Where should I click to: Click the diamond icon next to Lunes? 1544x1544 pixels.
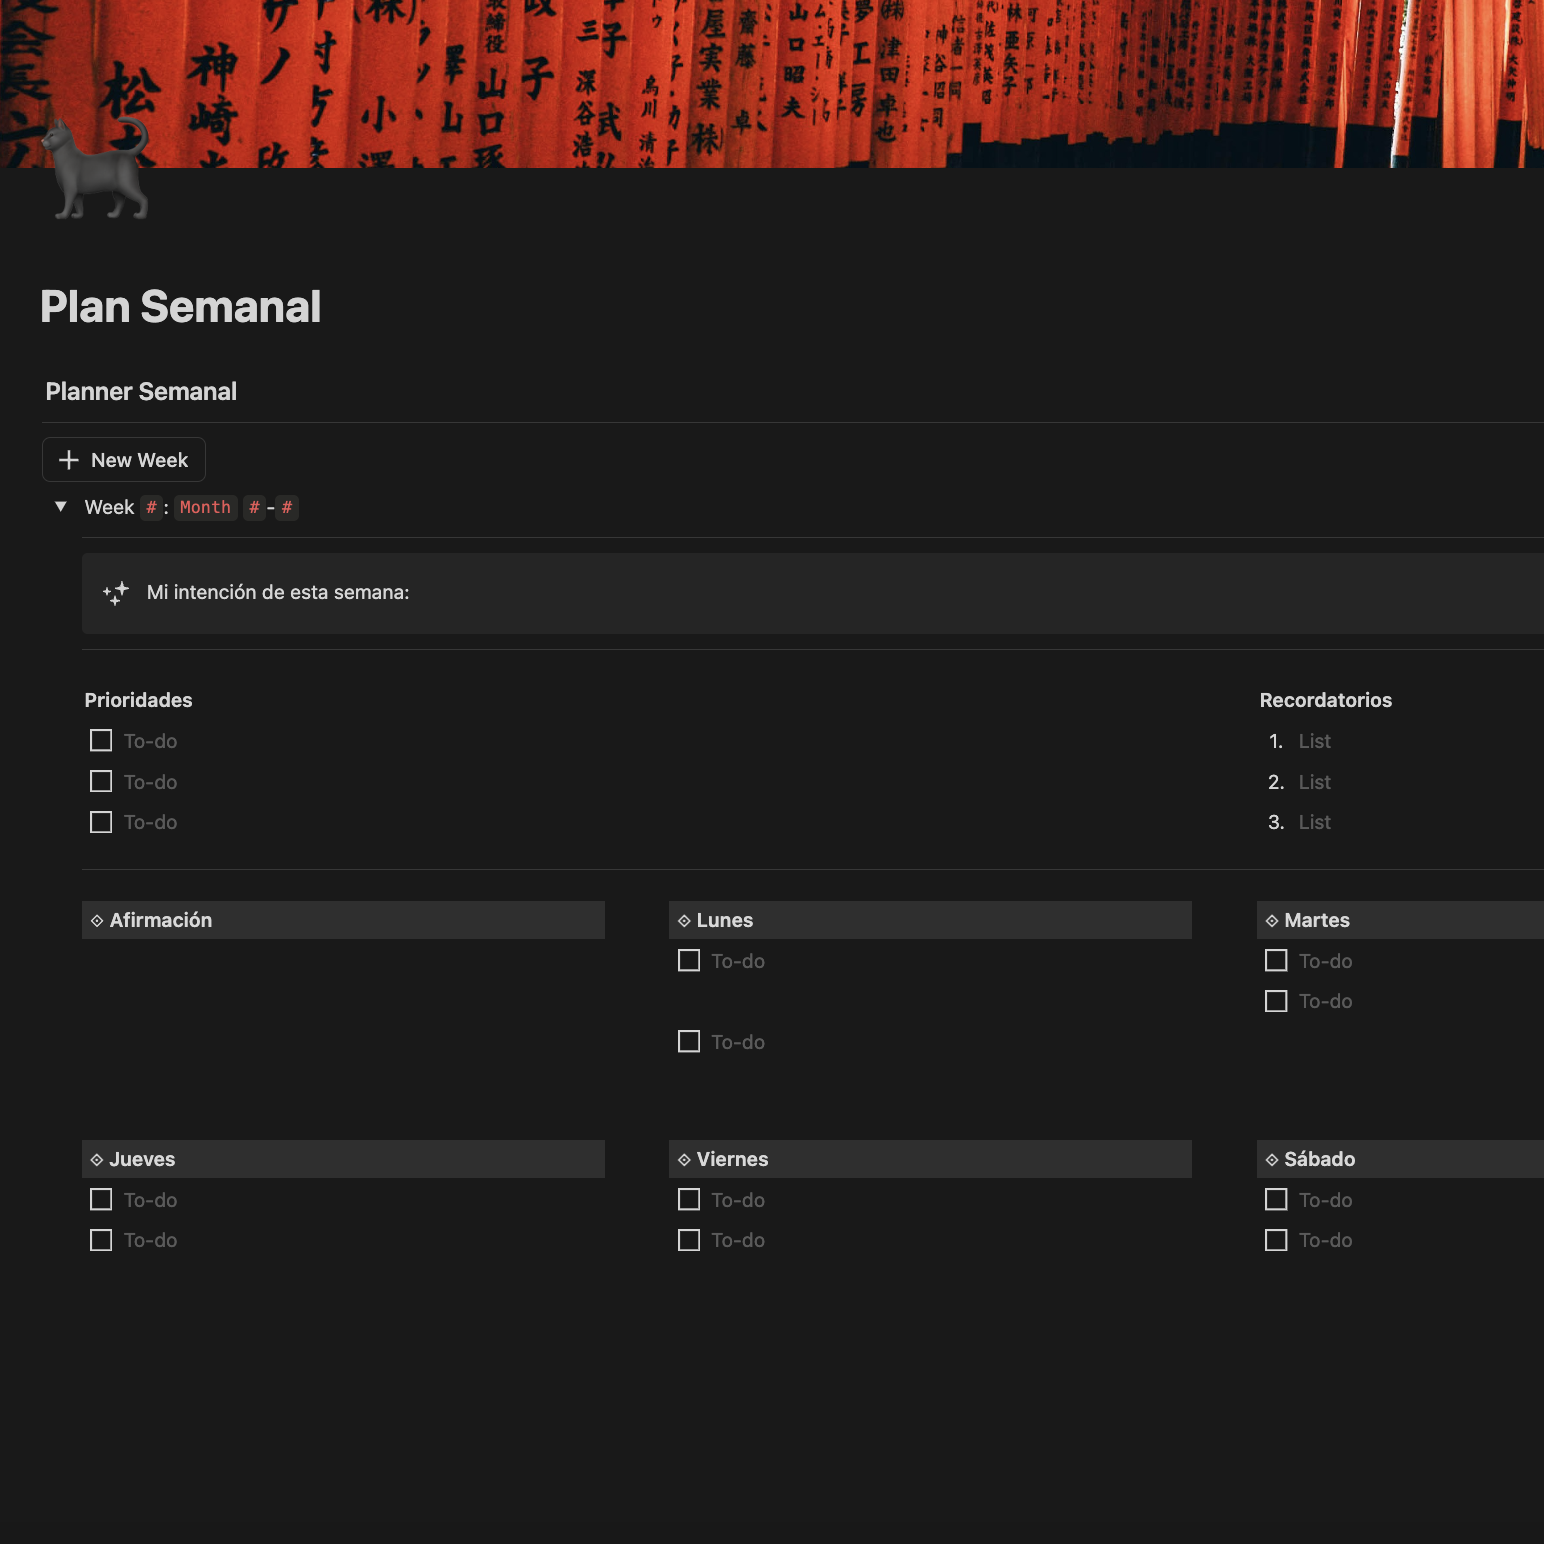pyautogui.click(x=684, y=921)
